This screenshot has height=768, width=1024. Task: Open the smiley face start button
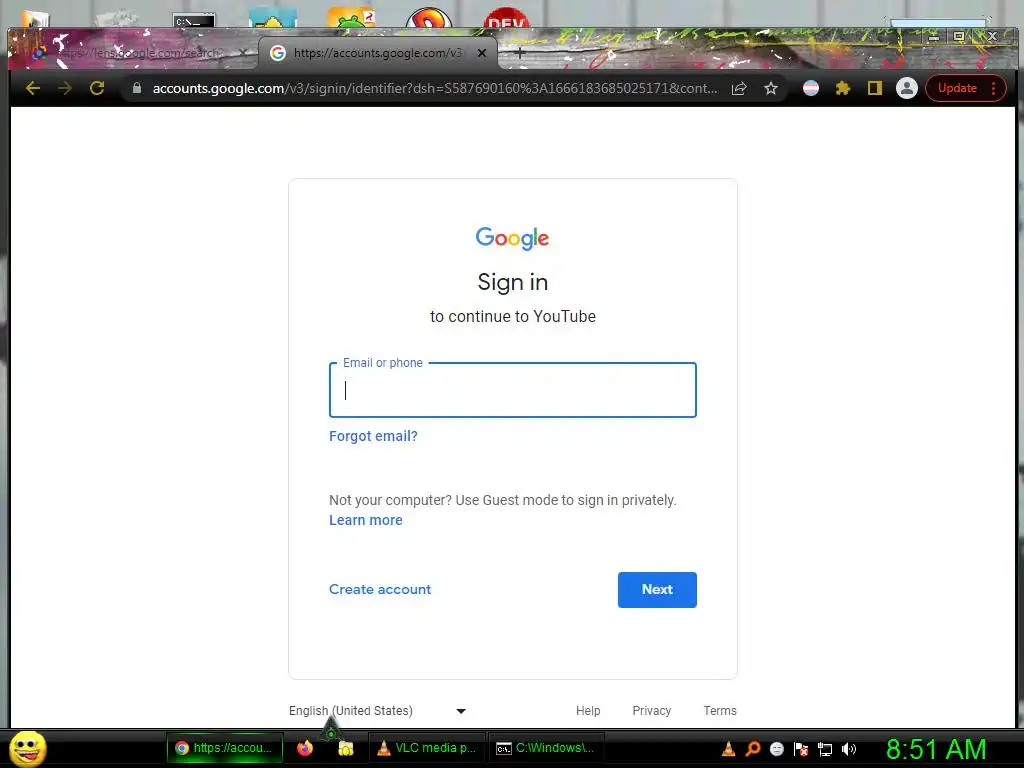tap(28, 748)
